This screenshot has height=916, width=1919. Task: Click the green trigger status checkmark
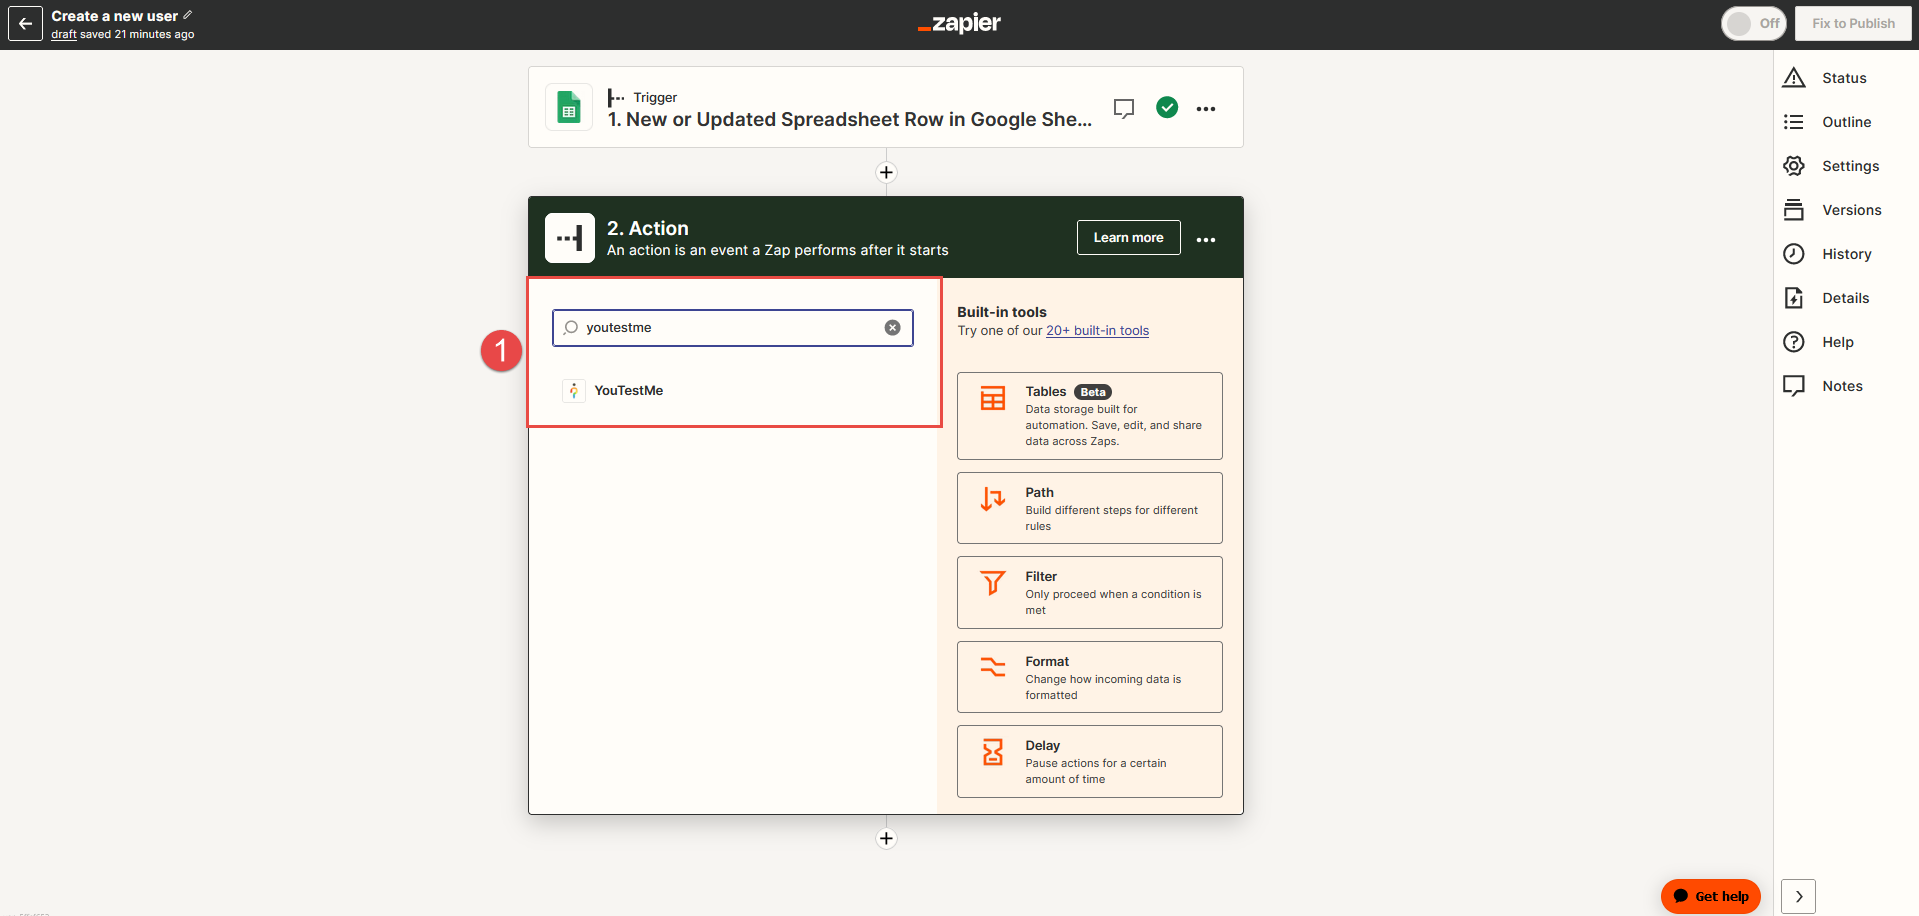(1167, 107)
